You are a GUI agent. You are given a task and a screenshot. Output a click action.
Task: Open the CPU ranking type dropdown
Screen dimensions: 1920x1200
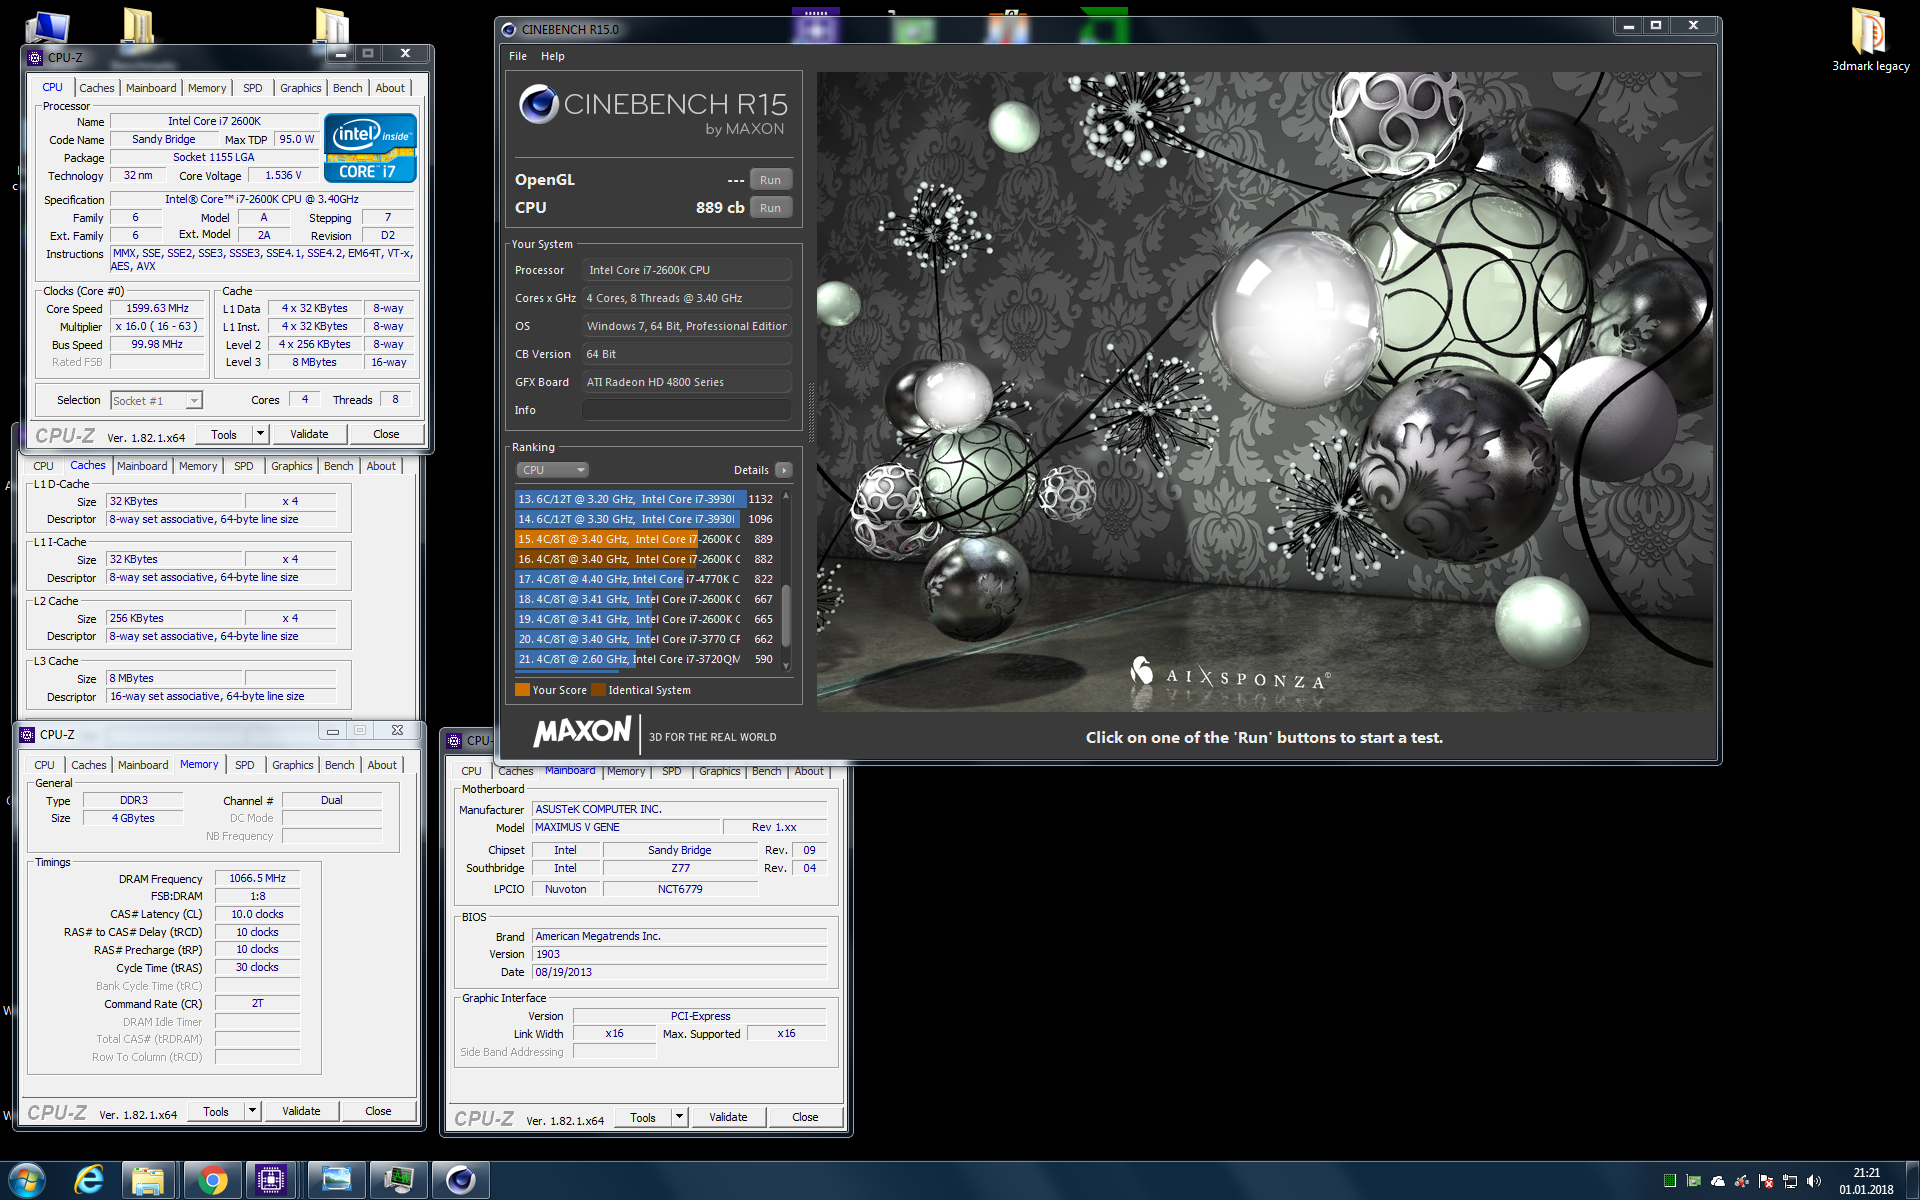point(552,470)
